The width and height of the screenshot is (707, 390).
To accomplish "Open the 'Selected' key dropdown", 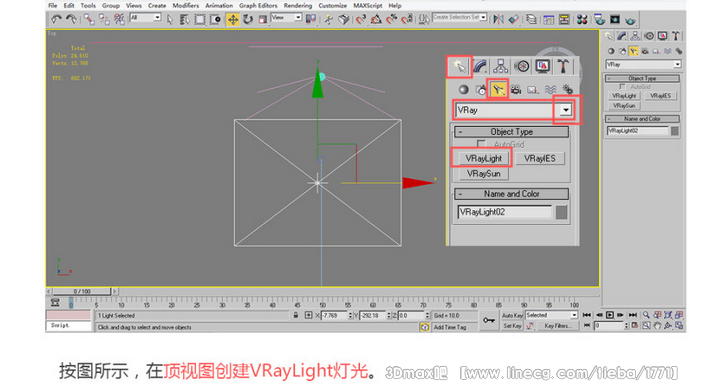I will [x=551, y=315].
